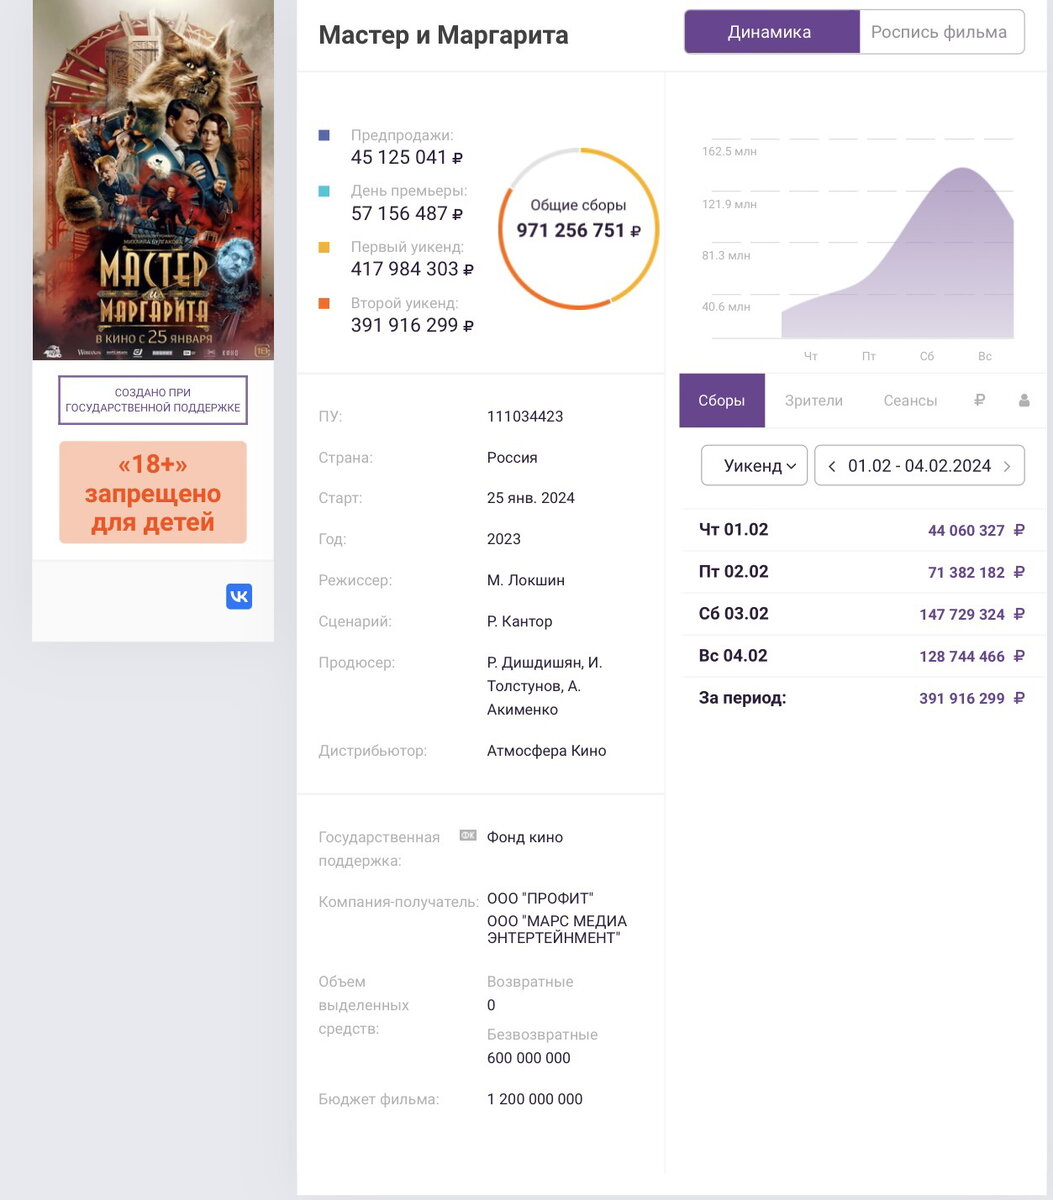The width and height of the screenshot is (1053, 1200).
Task: Click the Сб 03.02 row label
Action: [733, 614]
